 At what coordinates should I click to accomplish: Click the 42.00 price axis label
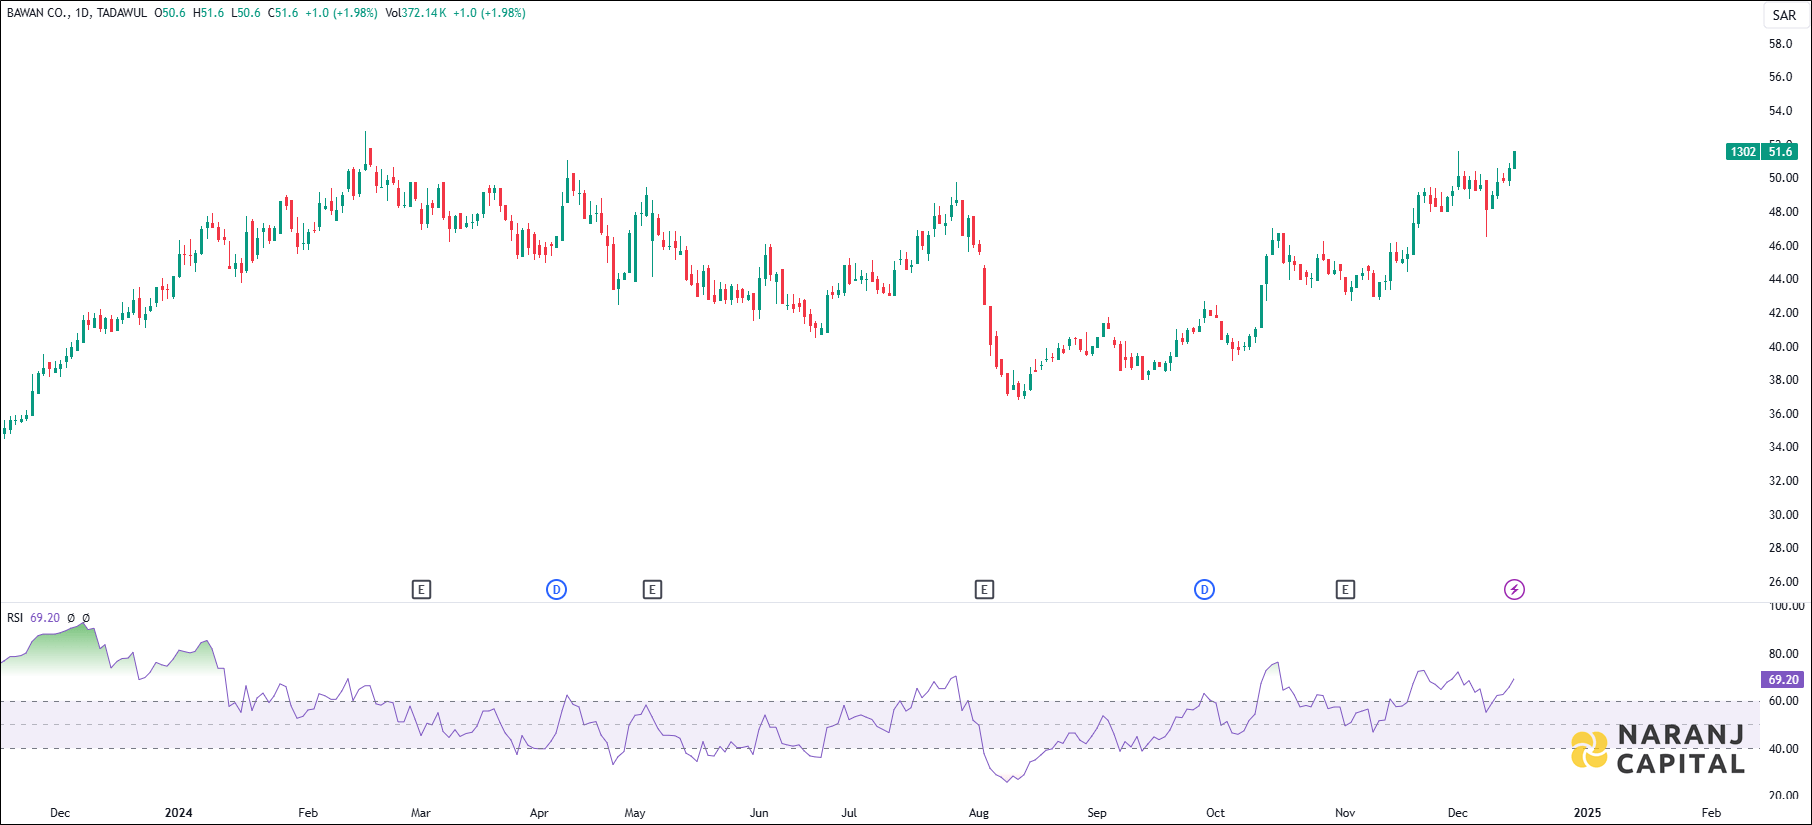1784,313
